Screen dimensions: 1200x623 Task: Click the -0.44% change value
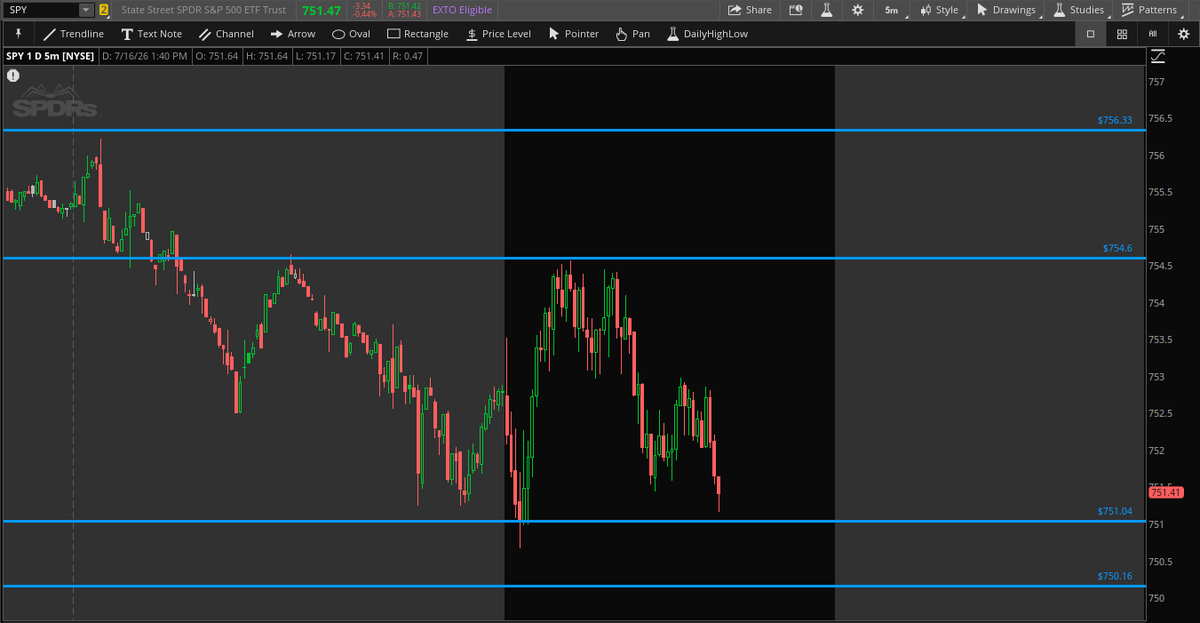pyautogui.click(x=366, y=14)
